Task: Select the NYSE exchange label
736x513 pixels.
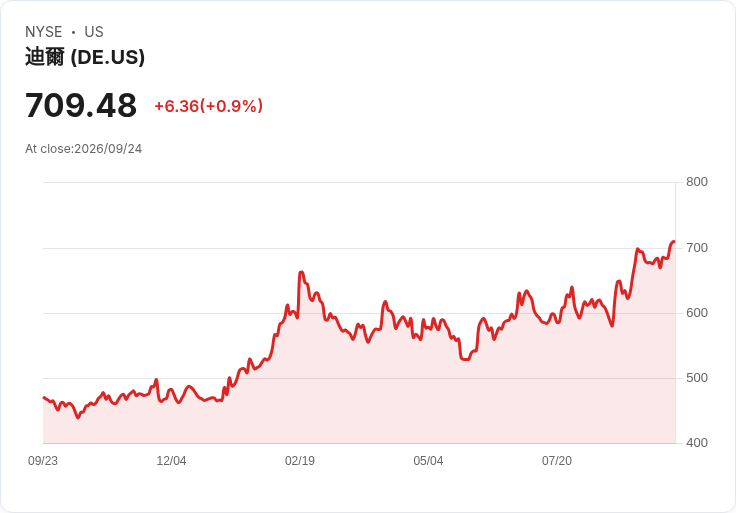Action: [44, 32]
